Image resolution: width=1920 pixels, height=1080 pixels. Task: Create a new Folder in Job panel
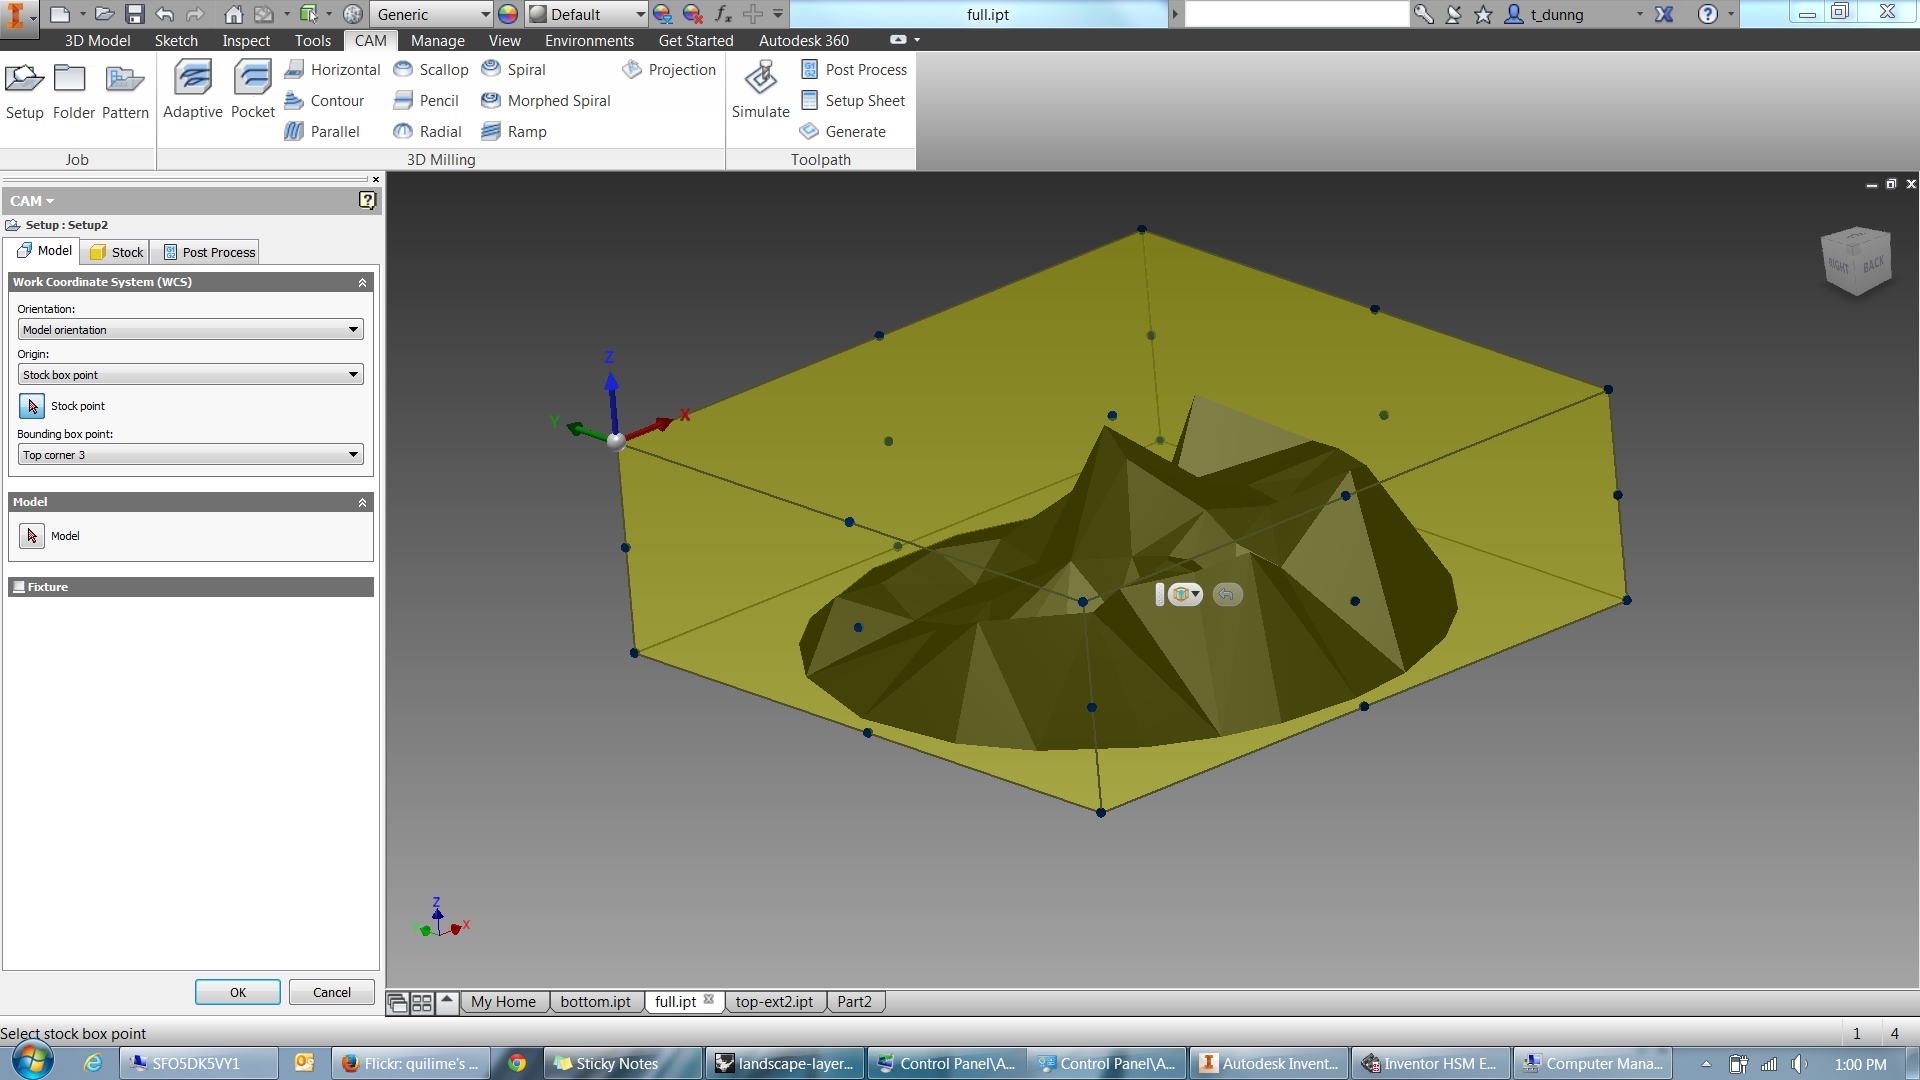coord(73,90)
